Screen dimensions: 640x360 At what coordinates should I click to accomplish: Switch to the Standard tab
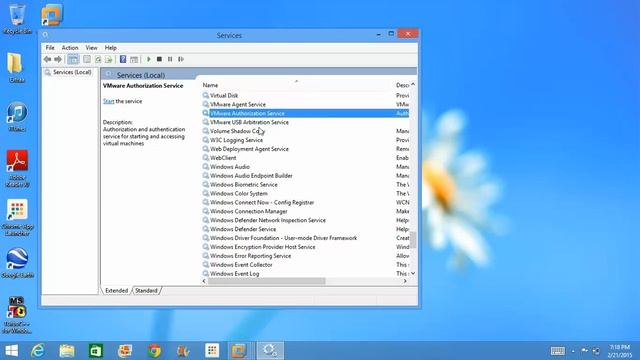pos(146,291)
